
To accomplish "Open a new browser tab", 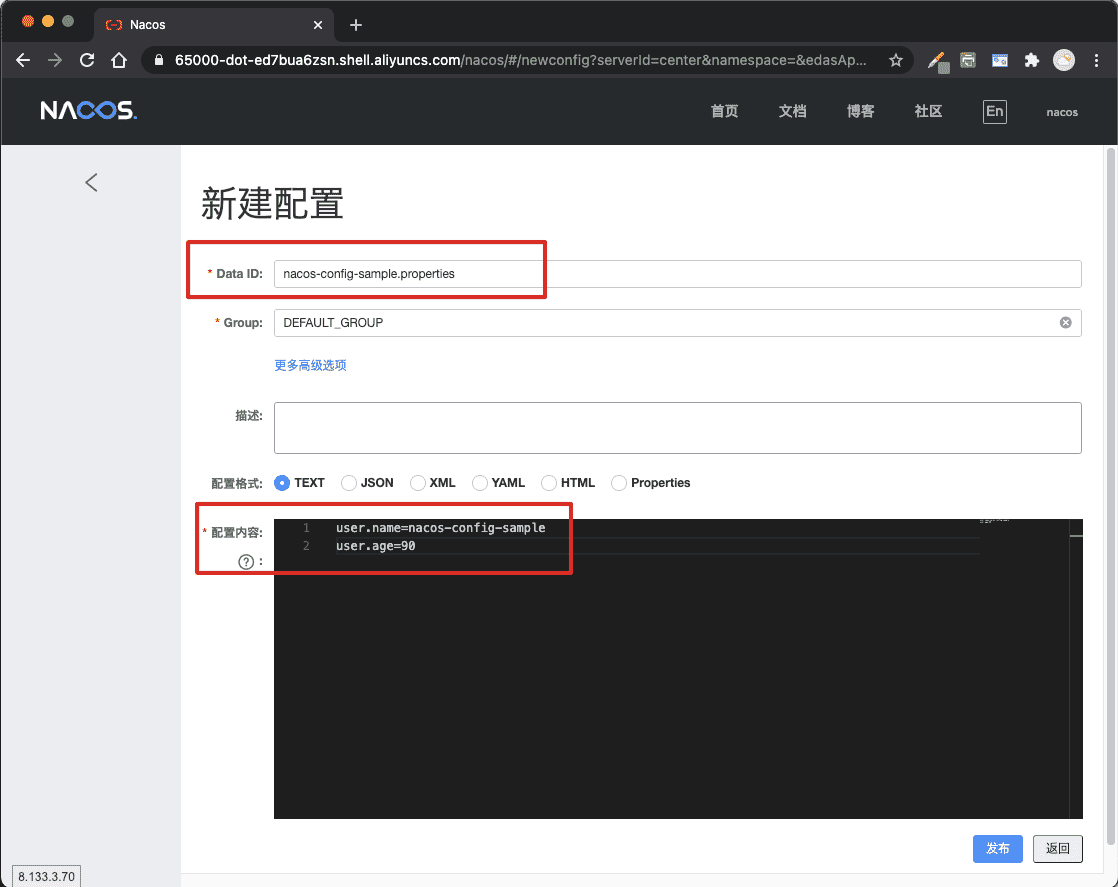I will coord(356,25).
